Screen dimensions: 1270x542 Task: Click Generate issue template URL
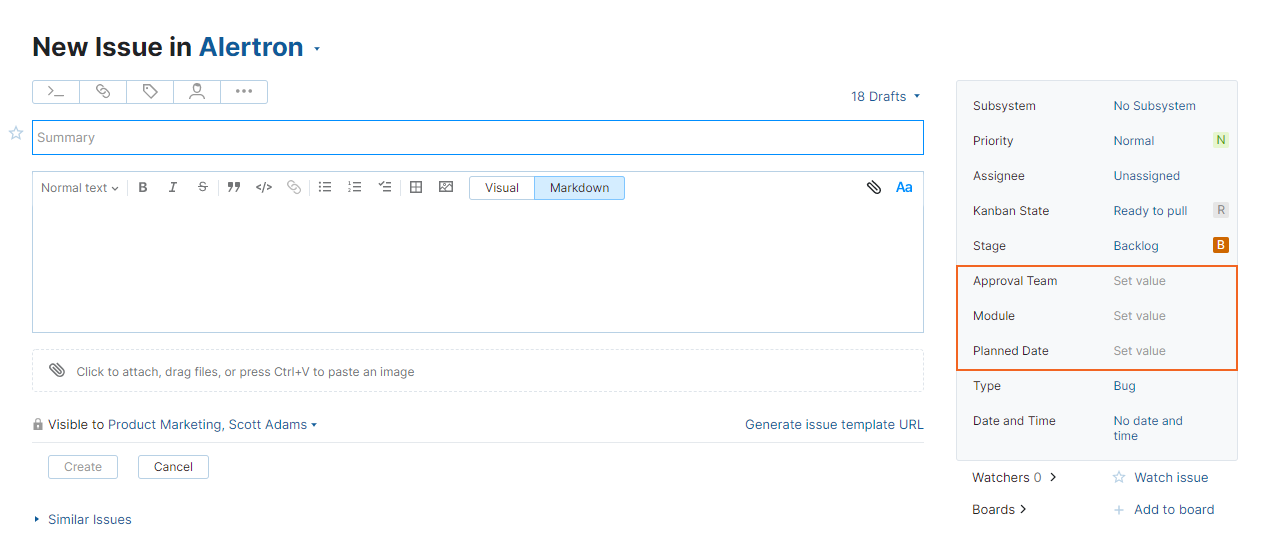[x=834, y=425]
